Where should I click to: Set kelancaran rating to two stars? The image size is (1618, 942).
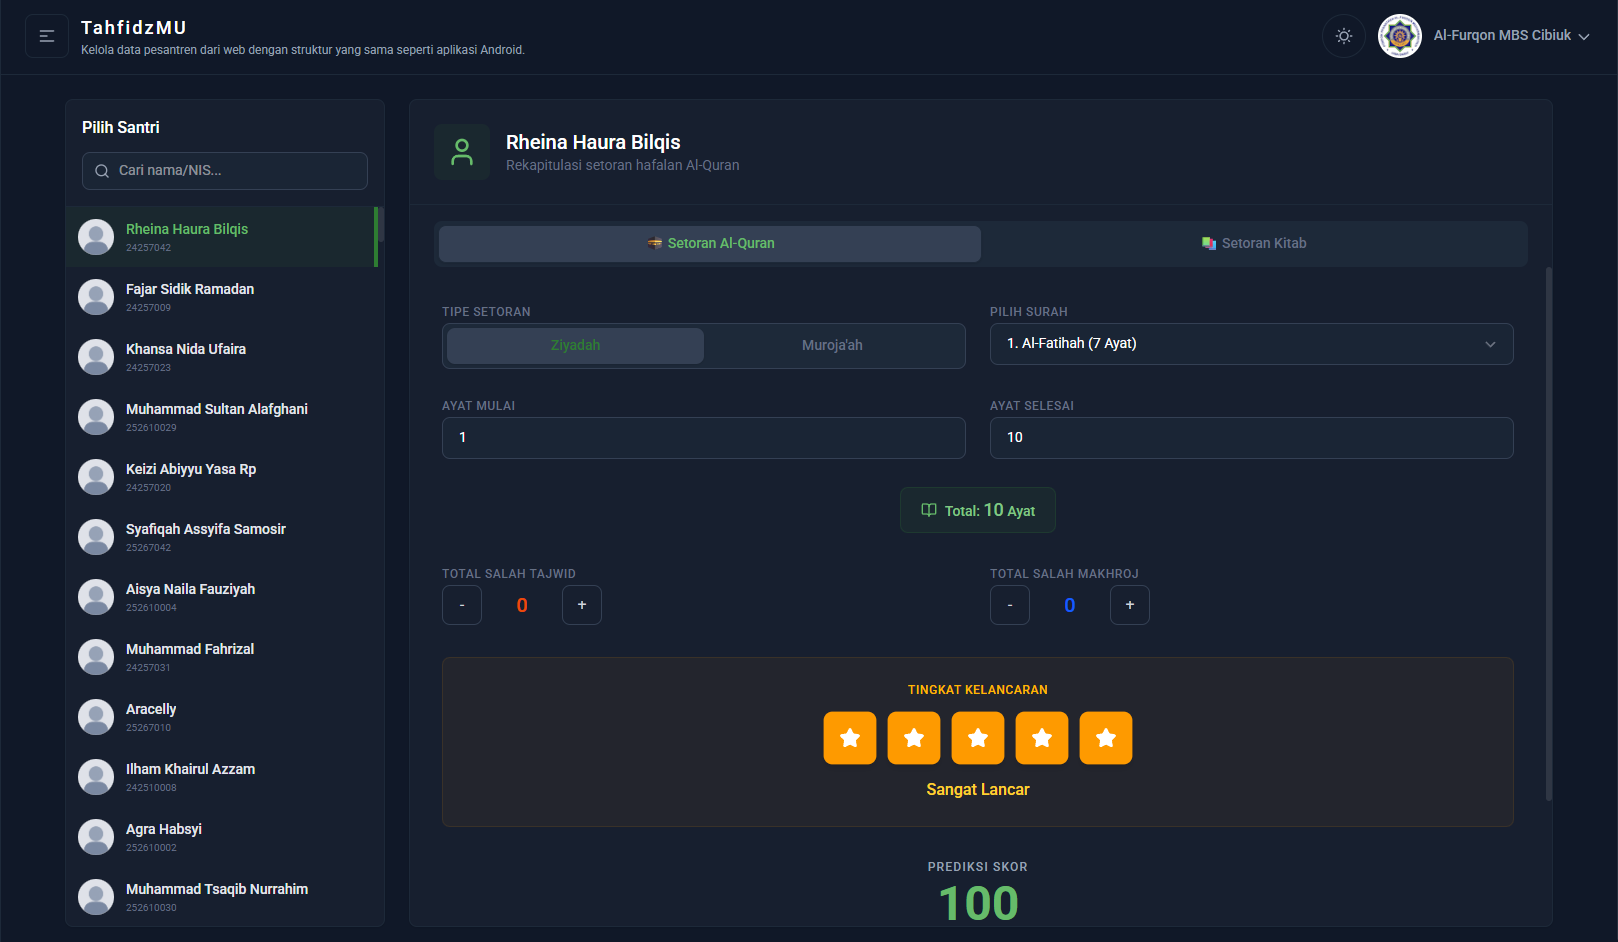914,738
